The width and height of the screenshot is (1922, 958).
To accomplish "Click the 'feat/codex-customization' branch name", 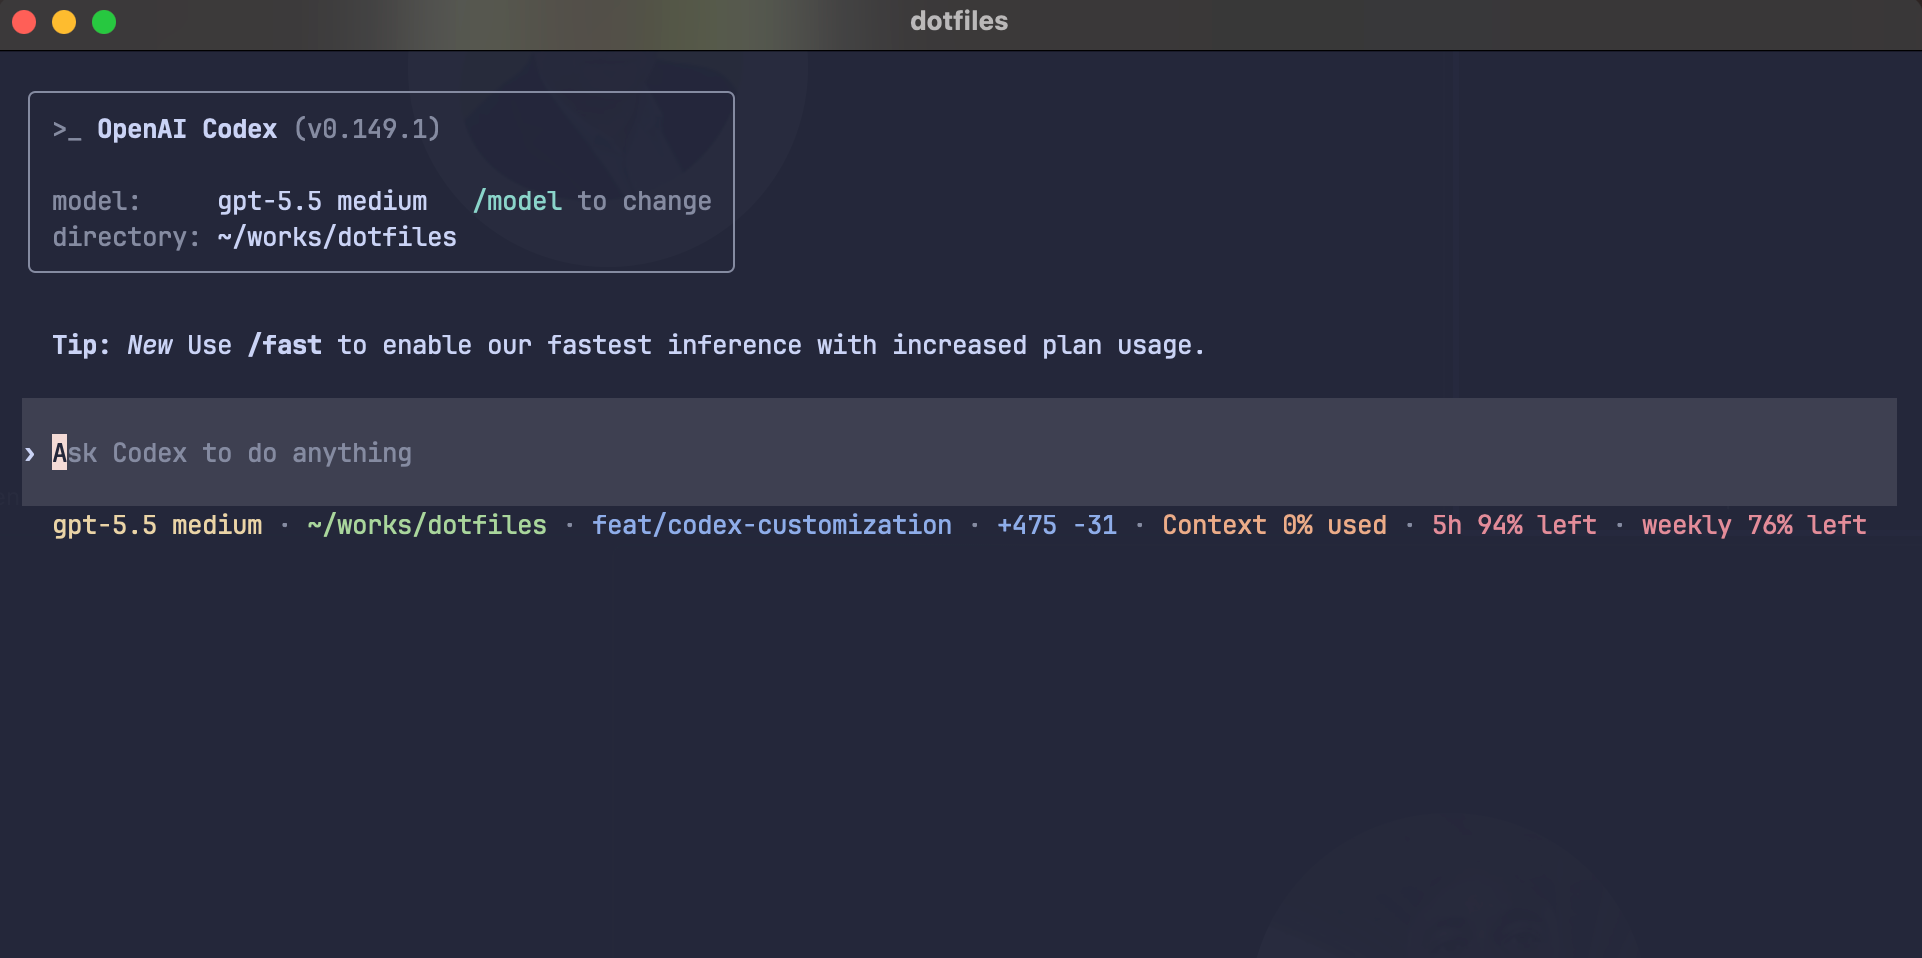I will click(772, 525).
